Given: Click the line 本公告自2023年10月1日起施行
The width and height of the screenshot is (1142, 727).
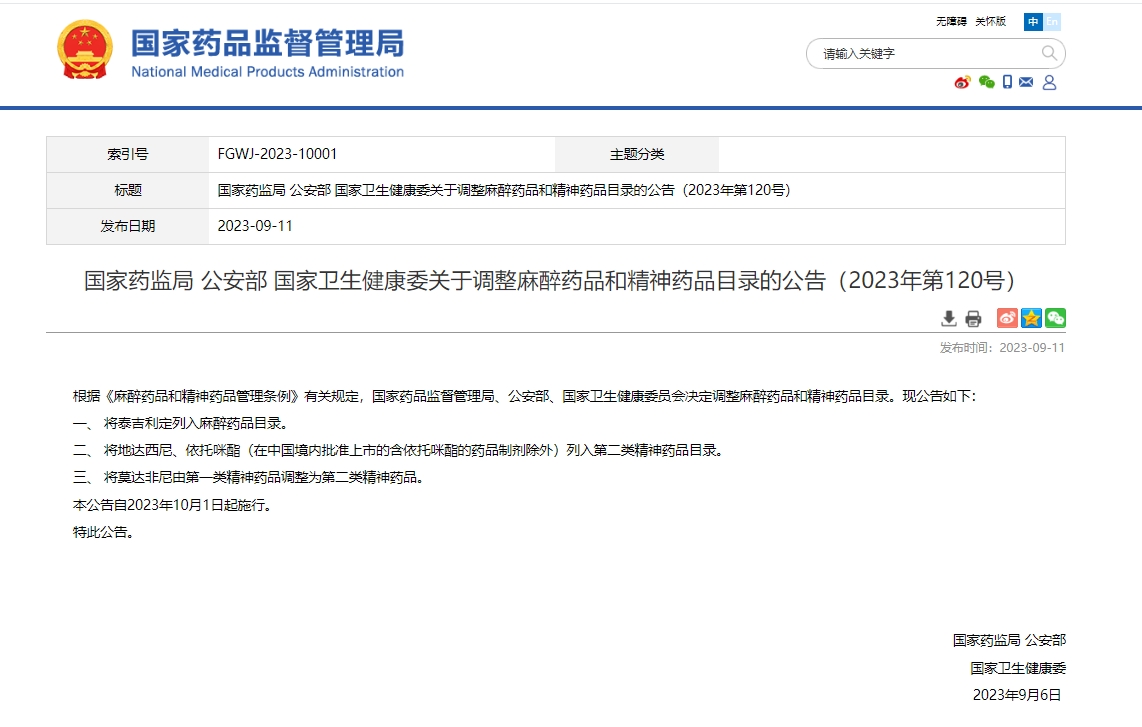Looking at the screenshot, I should click(173, 505).
